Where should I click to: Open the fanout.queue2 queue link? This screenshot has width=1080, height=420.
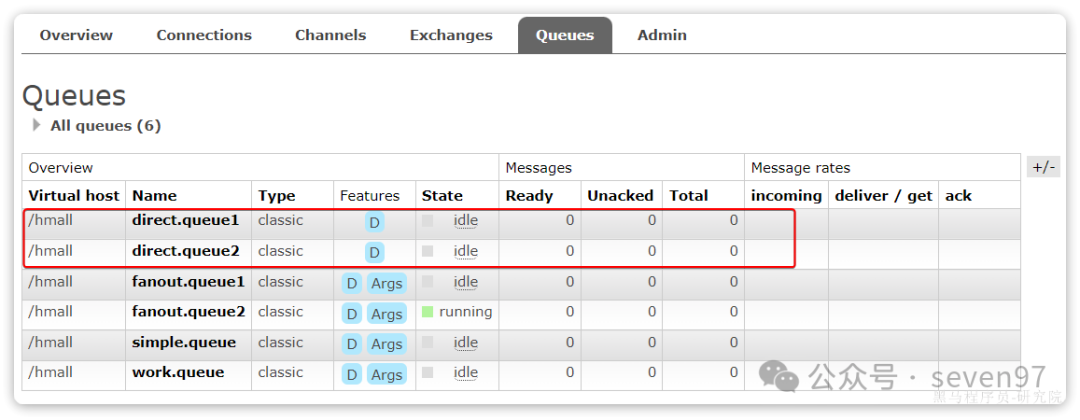coord(188,312)
